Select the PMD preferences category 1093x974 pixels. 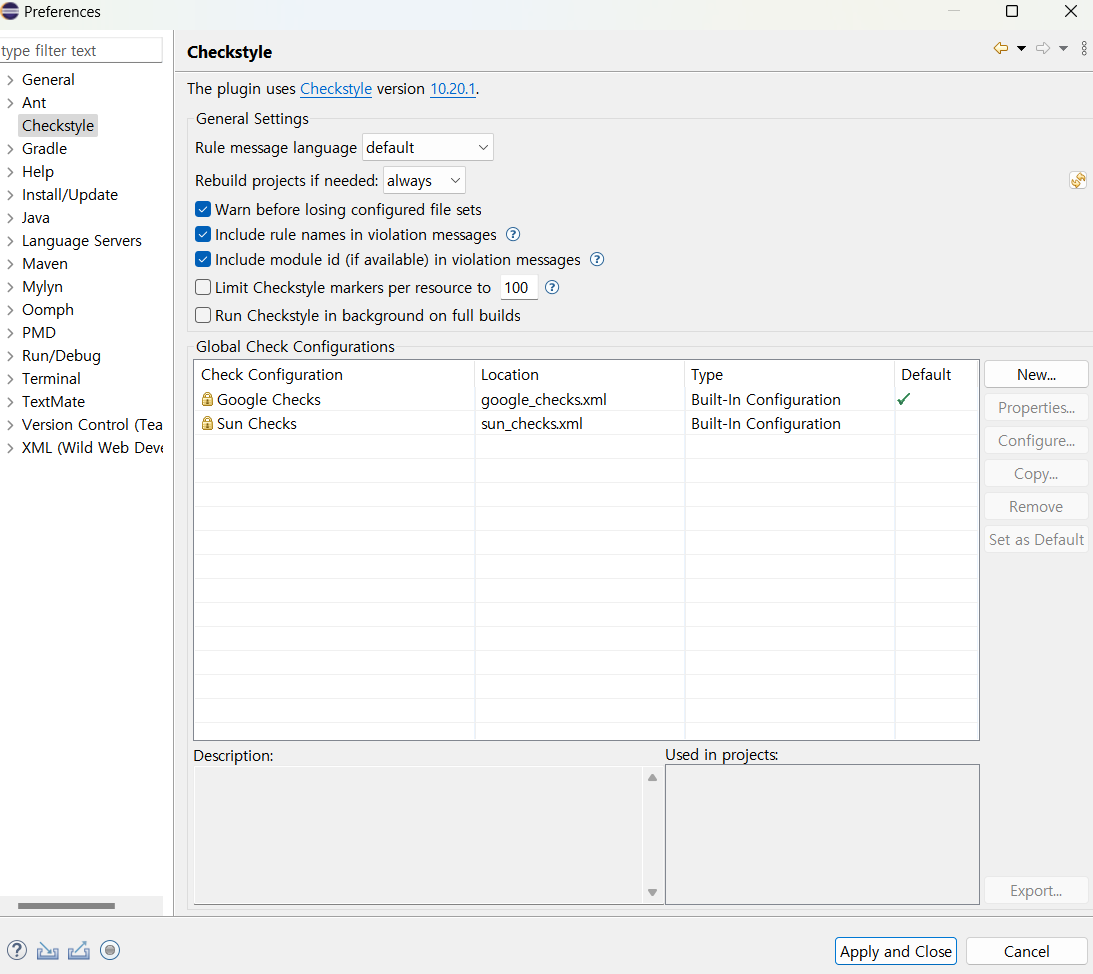39,333
